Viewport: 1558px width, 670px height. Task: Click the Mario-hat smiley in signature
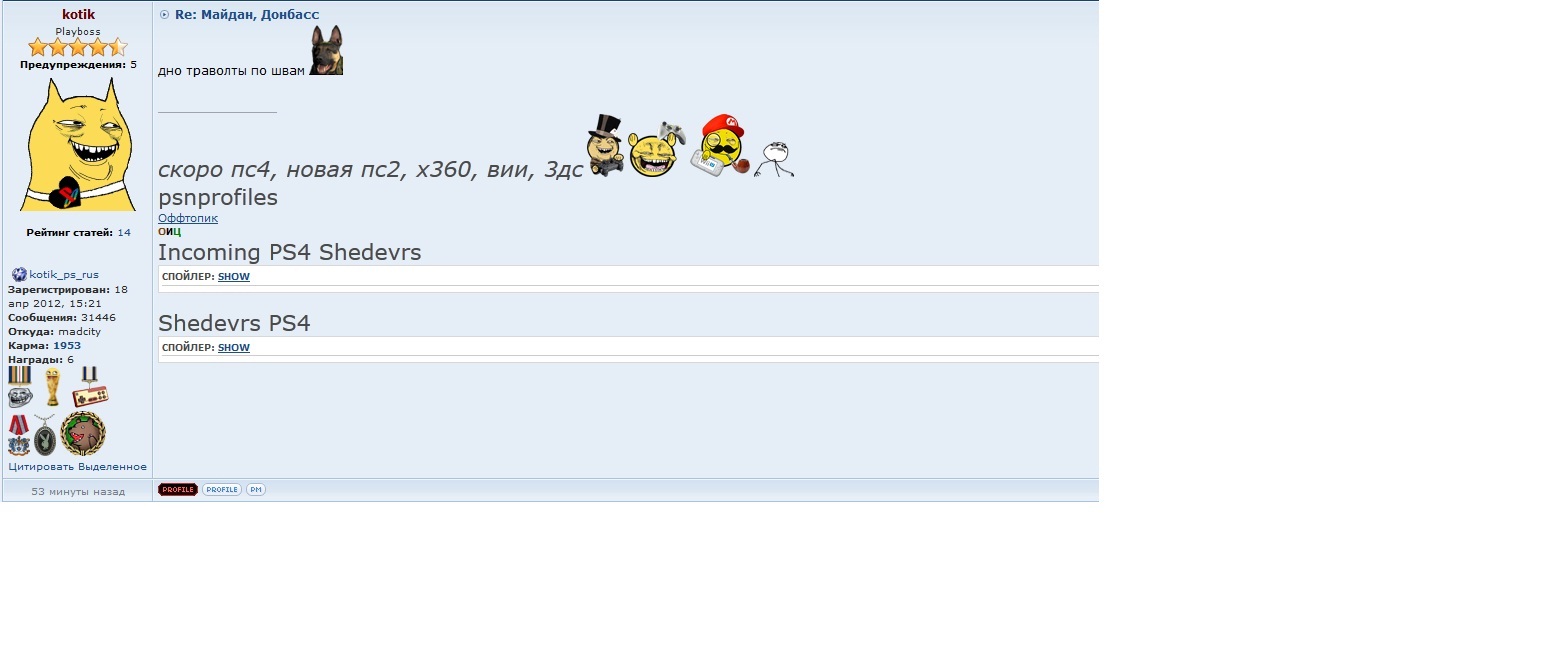(720, 146)
